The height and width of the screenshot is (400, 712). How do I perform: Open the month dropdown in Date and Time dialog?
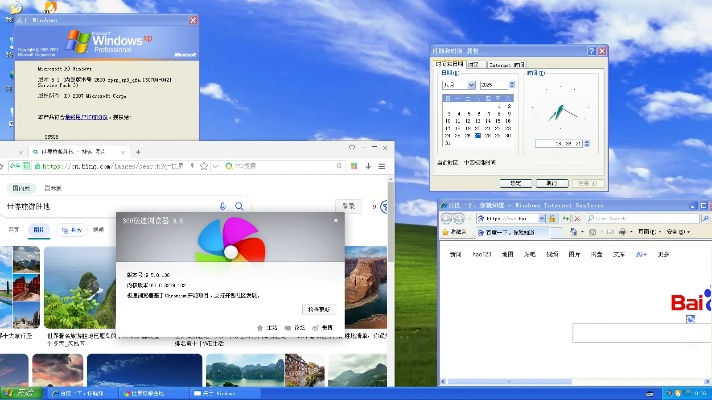(471, 85)
